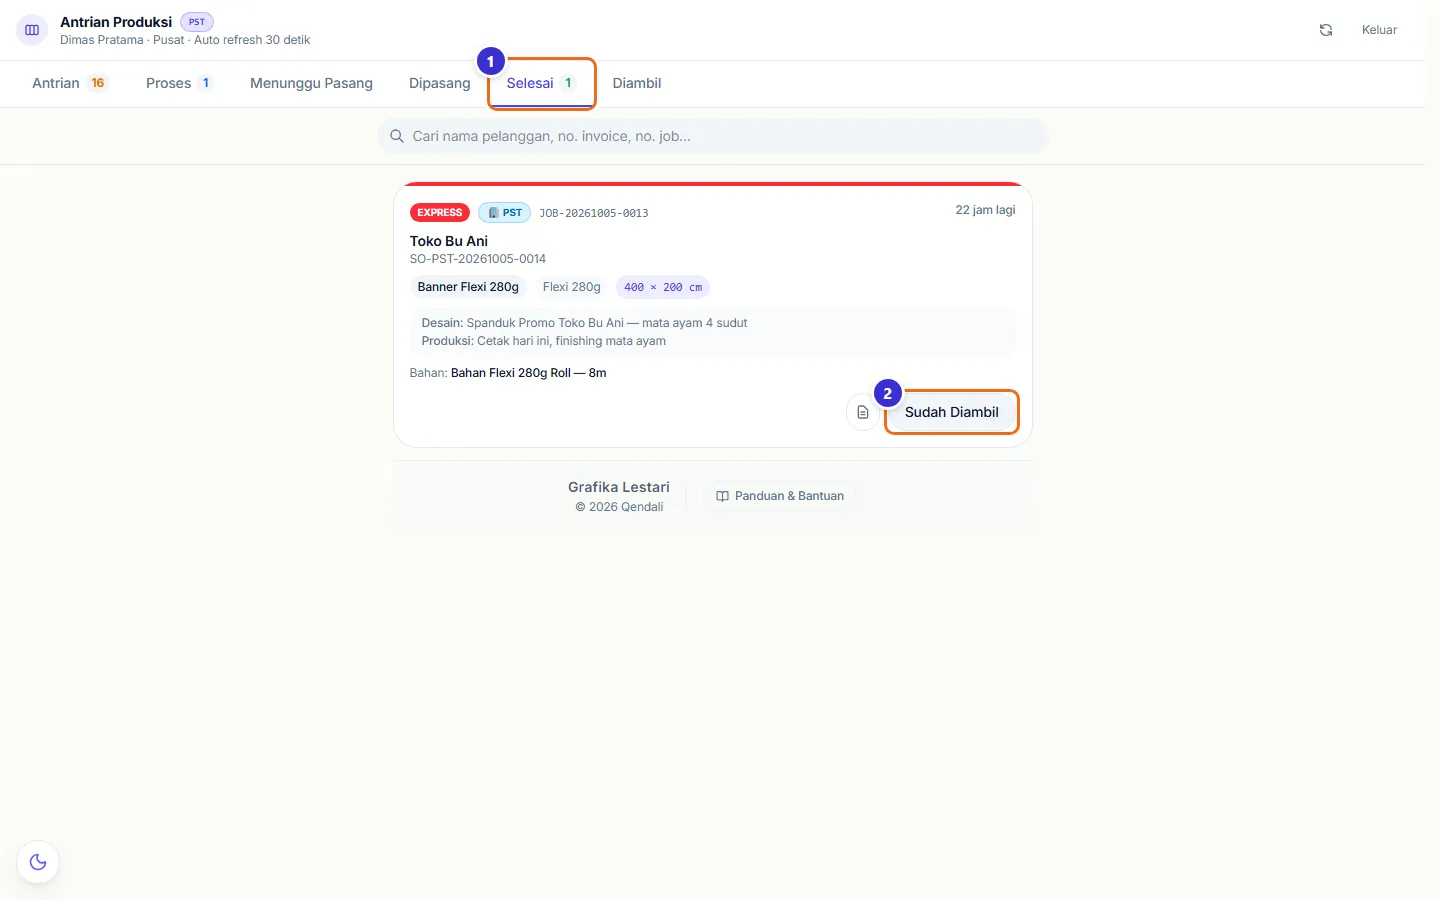Image resolution: width=1440 pixels, height=900 pixels.
Task: Click the Banner Flexi 280g product tag
Action: tap(468, 287)
